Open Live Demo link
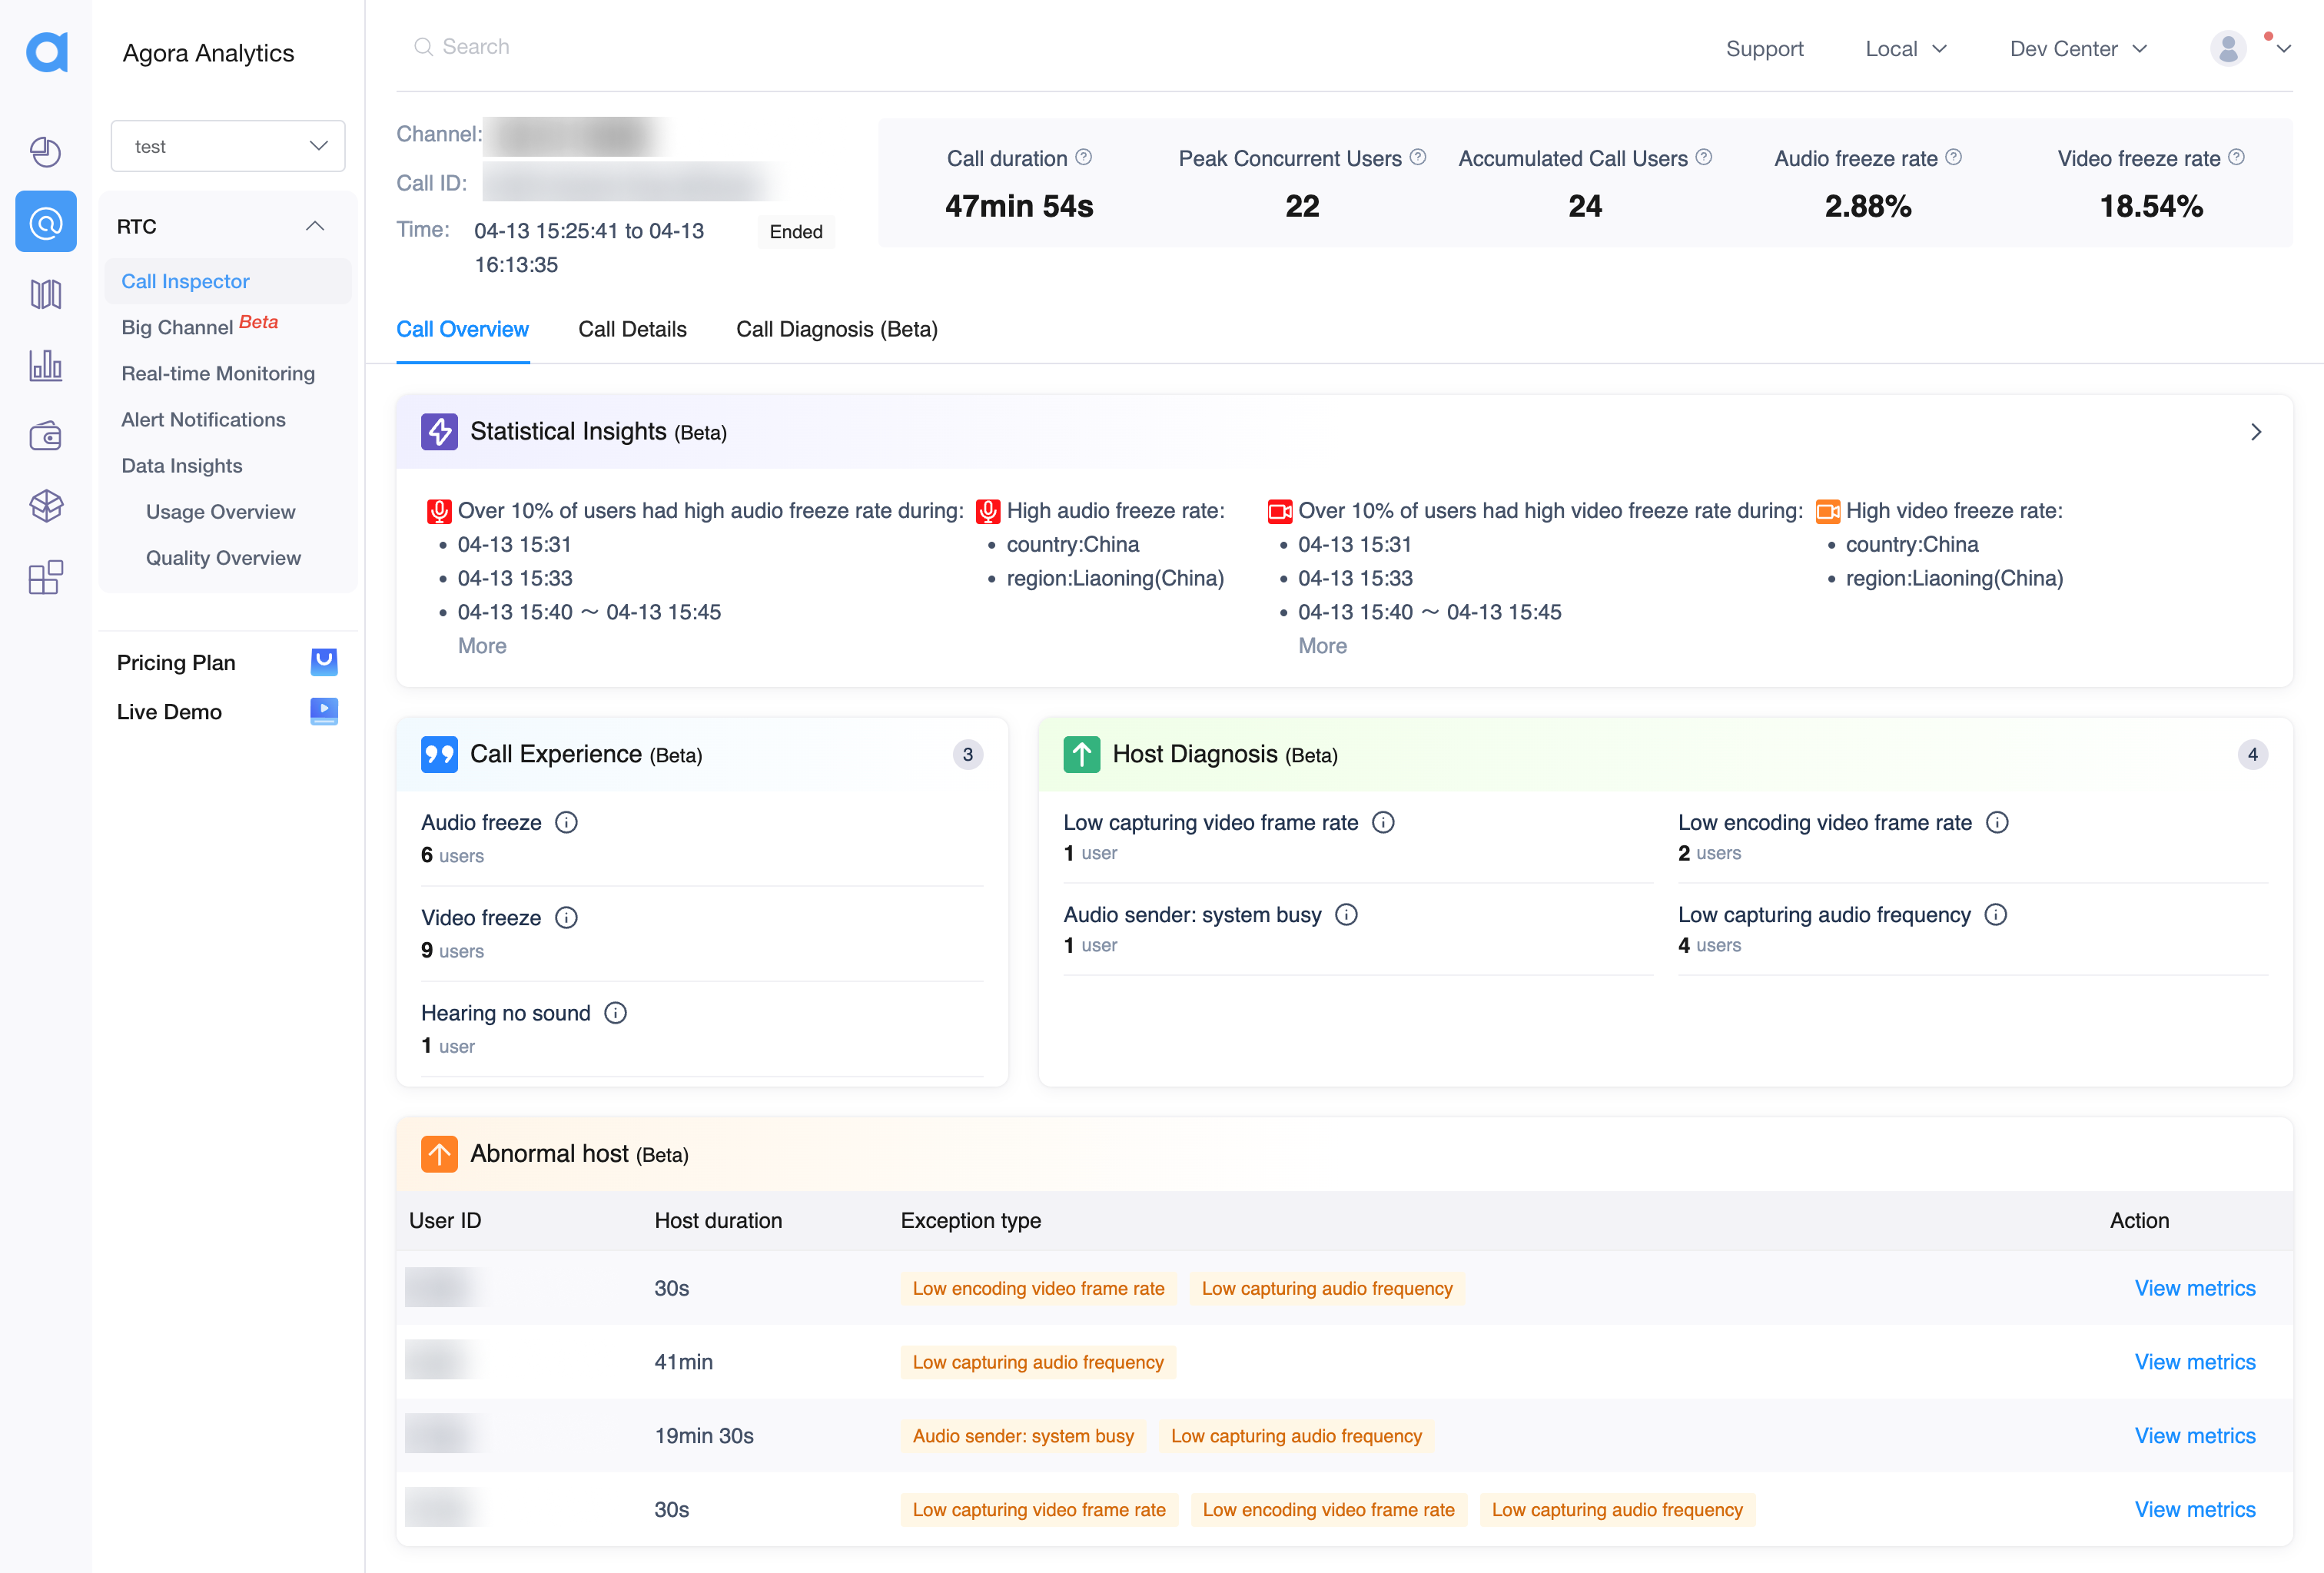Image resolution: width=2324 pixels, height=1573 pixels. coord(169,711)
